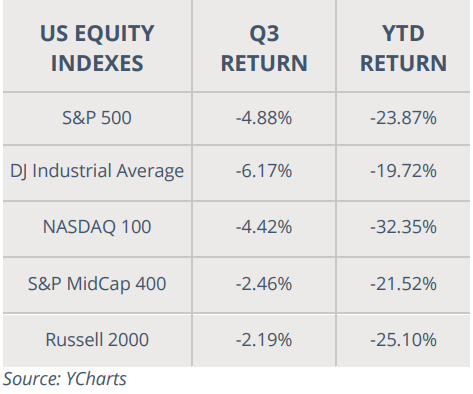
Task: Select the YTD RETURN column header
Action: pyautogui.click(x=403, y=48)
